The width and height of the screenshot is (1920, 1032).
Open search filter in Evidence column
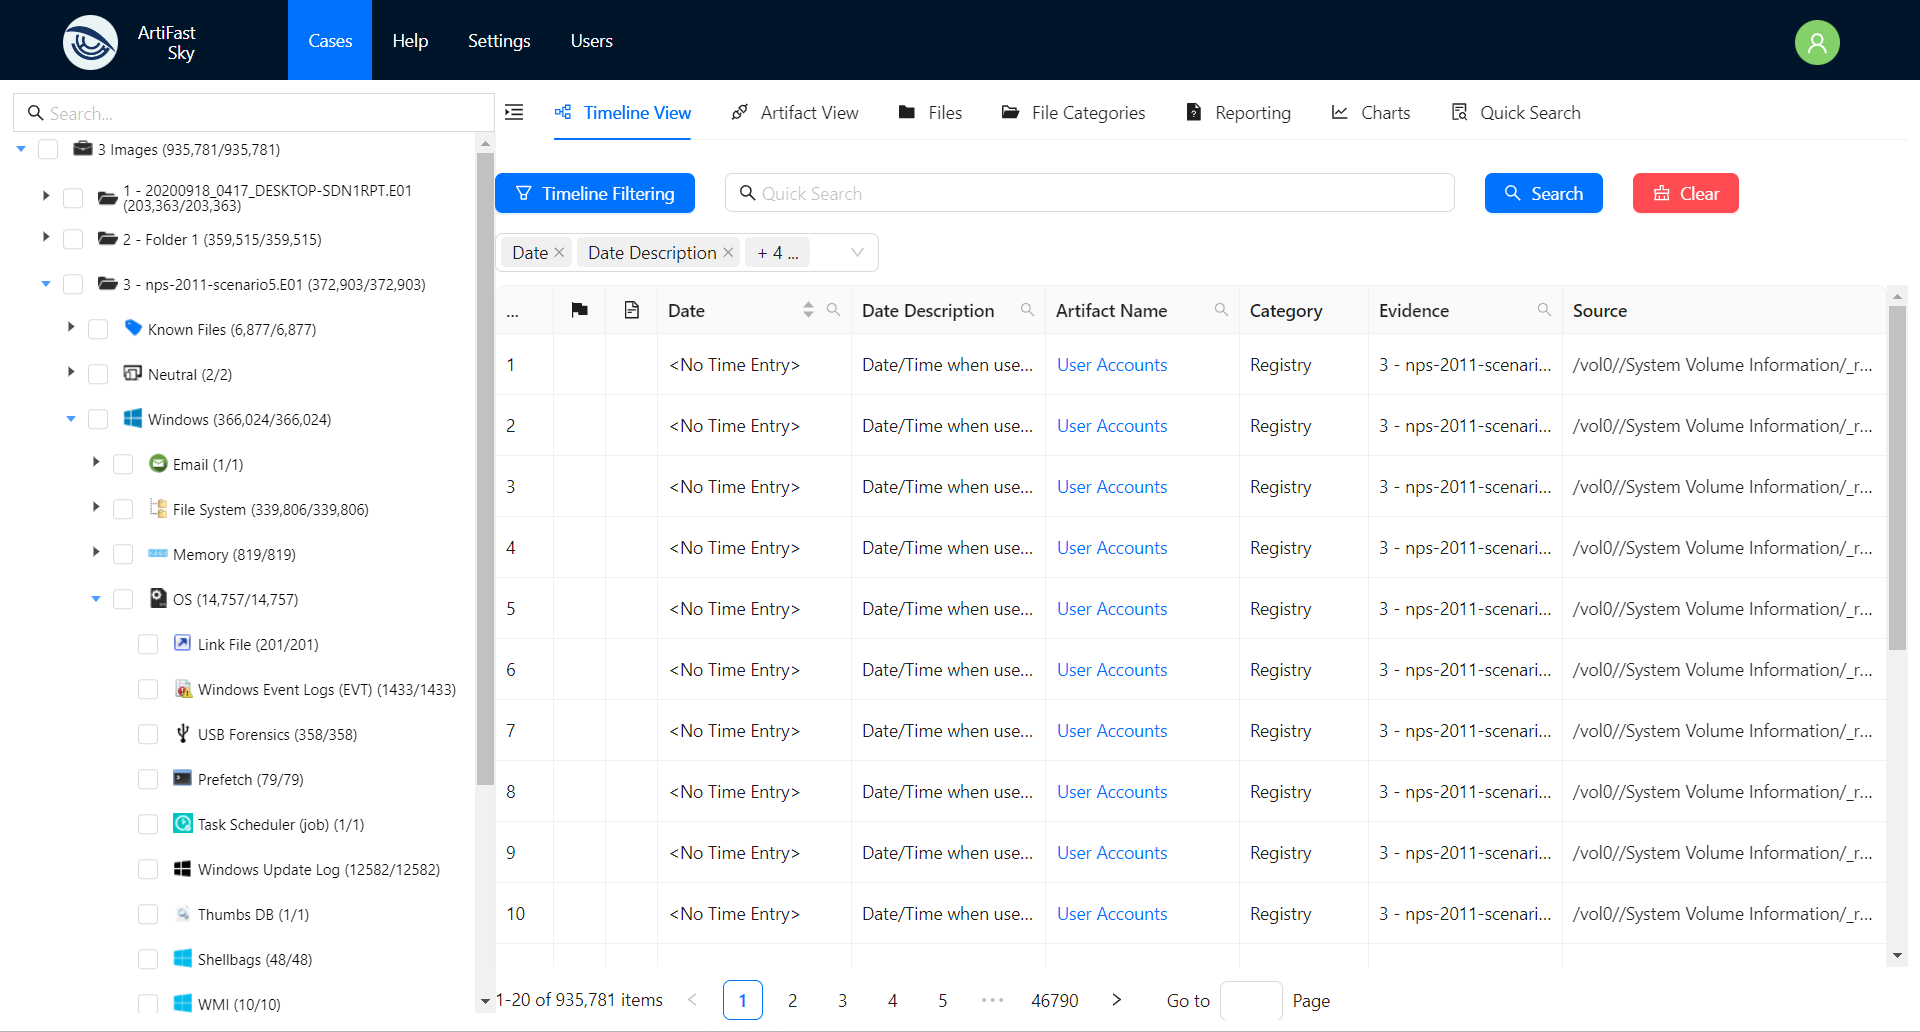(x=1543, y=310)
